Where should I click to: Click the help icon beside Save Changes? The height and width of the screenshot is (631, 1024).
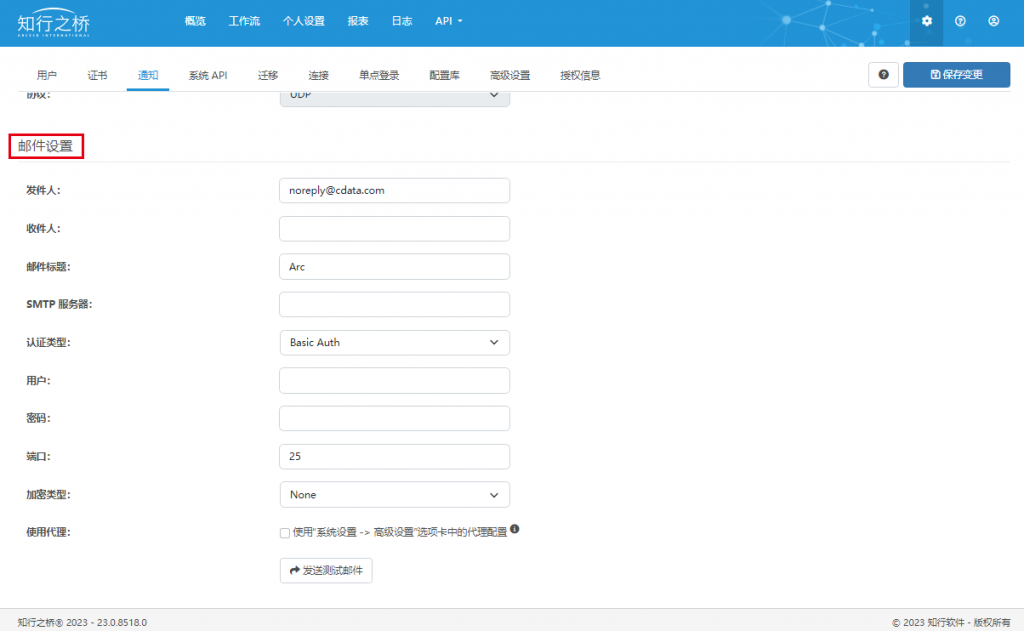click(x=884, y=74)
